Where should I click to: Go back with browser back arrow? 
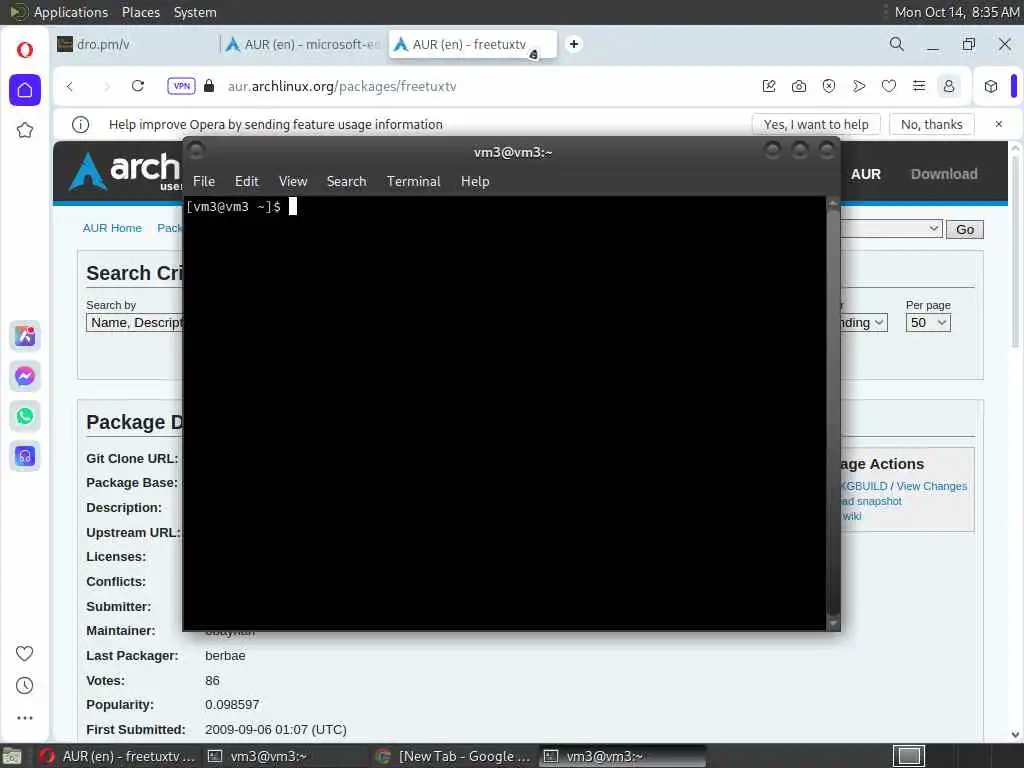pyautogui.click(x=70, y=86)
